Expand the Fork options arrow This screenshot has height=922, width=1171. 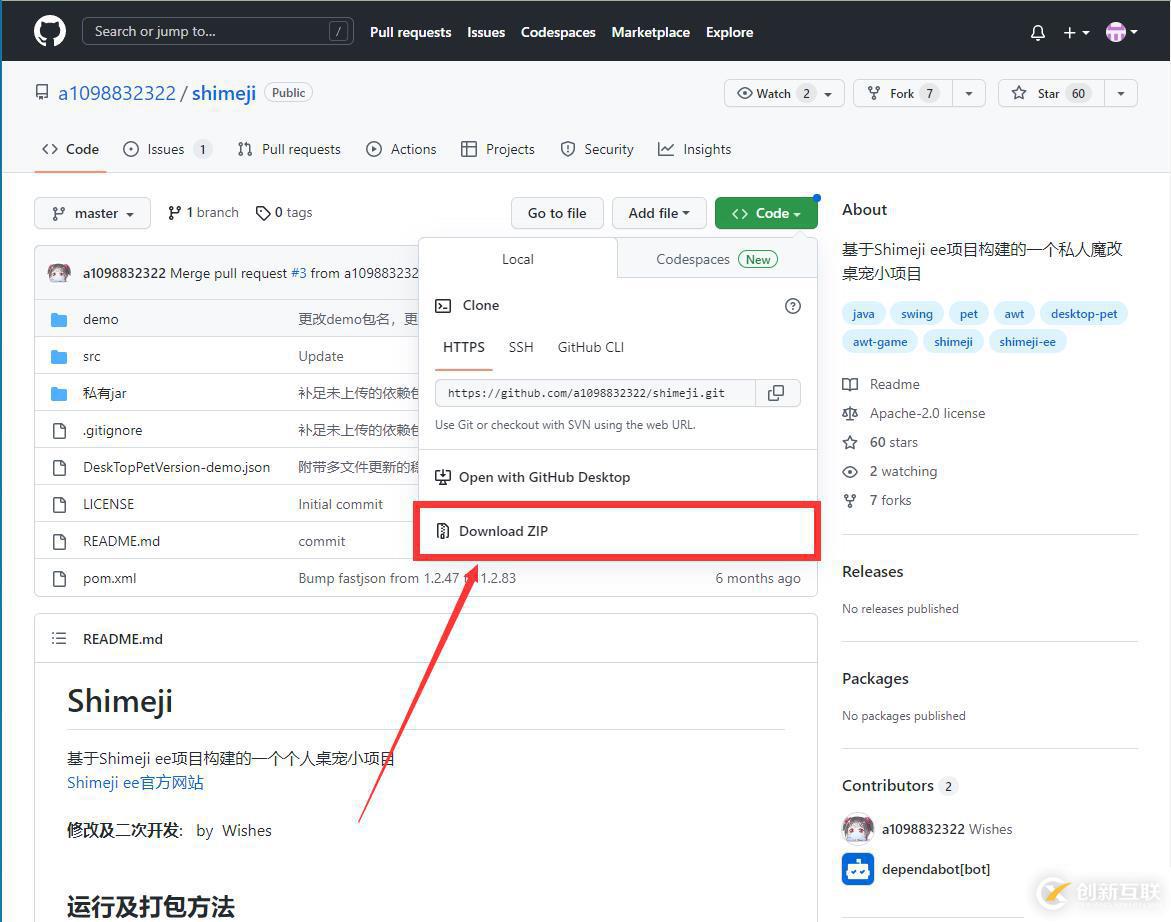click(969, 93)
